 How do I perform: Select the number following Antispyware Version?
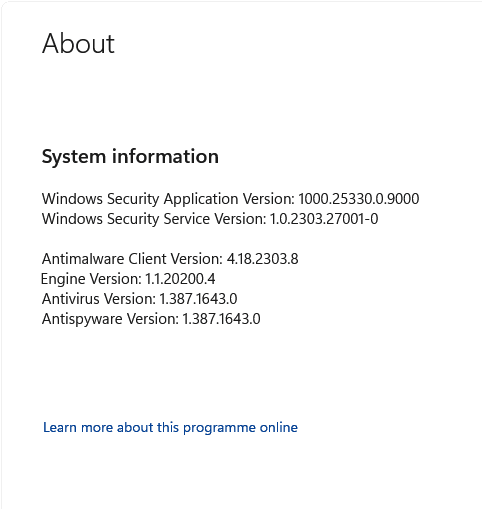[x=221, y=319]
